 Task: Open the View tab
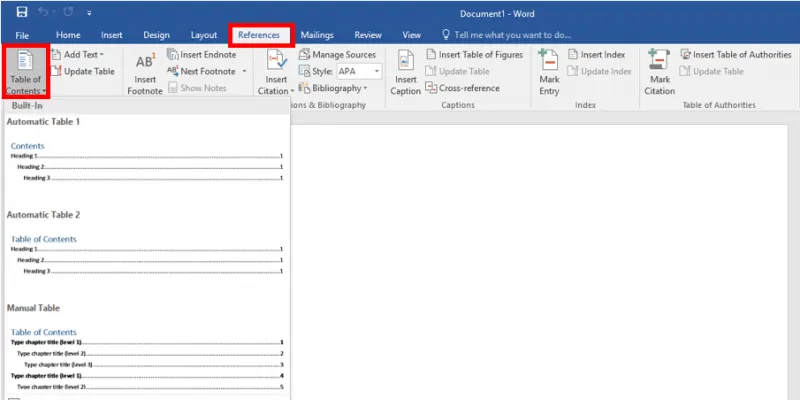click(411, 35)
